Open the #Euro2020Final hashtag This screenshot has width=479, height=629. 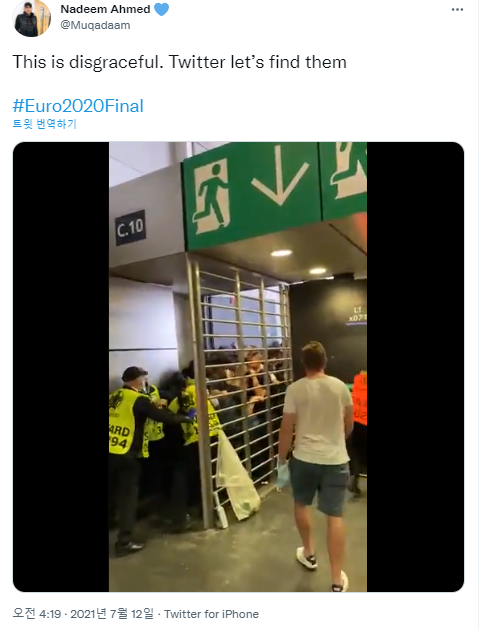click(78, 106)
